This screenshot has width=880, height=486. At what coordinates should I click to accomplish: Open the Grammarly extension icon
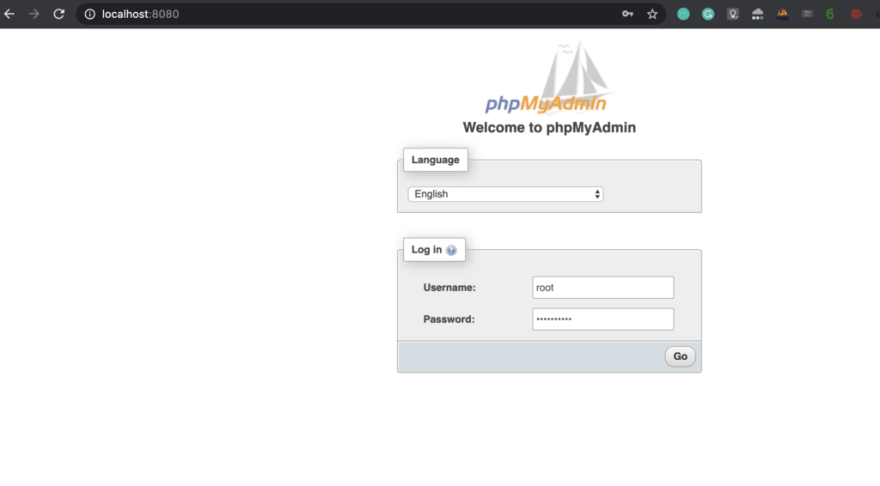point(708,14)
